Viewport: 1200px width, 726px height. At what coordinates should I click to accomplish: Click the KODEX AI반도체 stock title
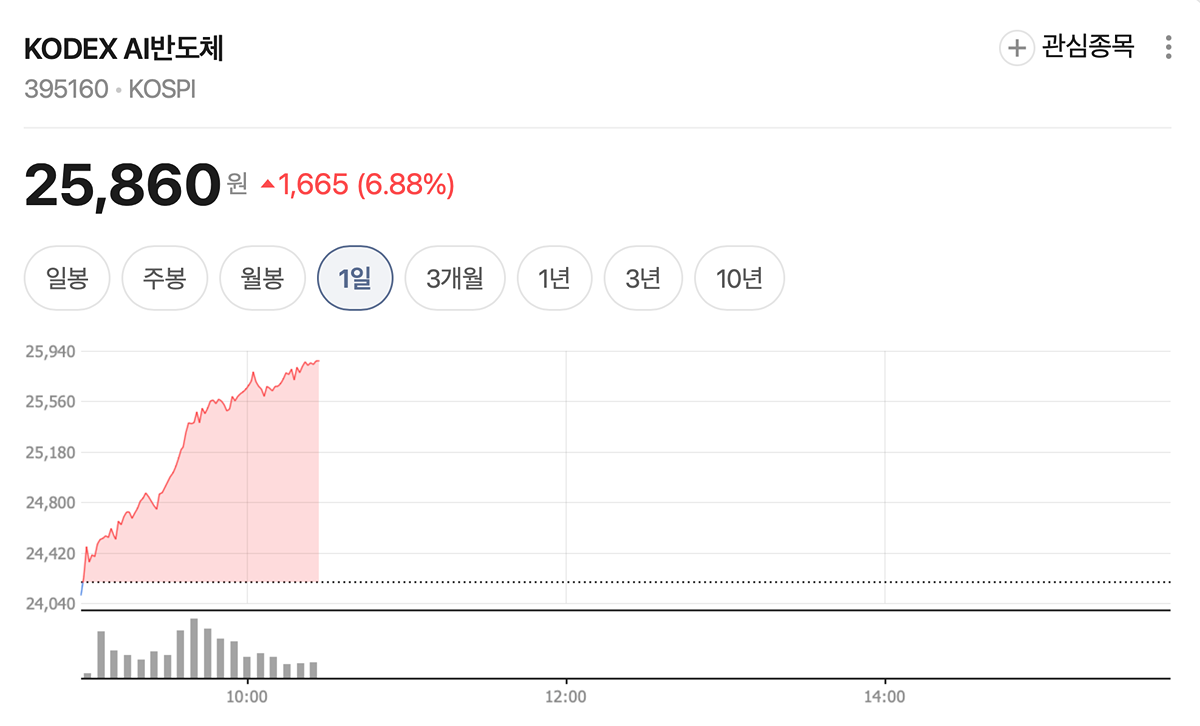pos(123,49)
